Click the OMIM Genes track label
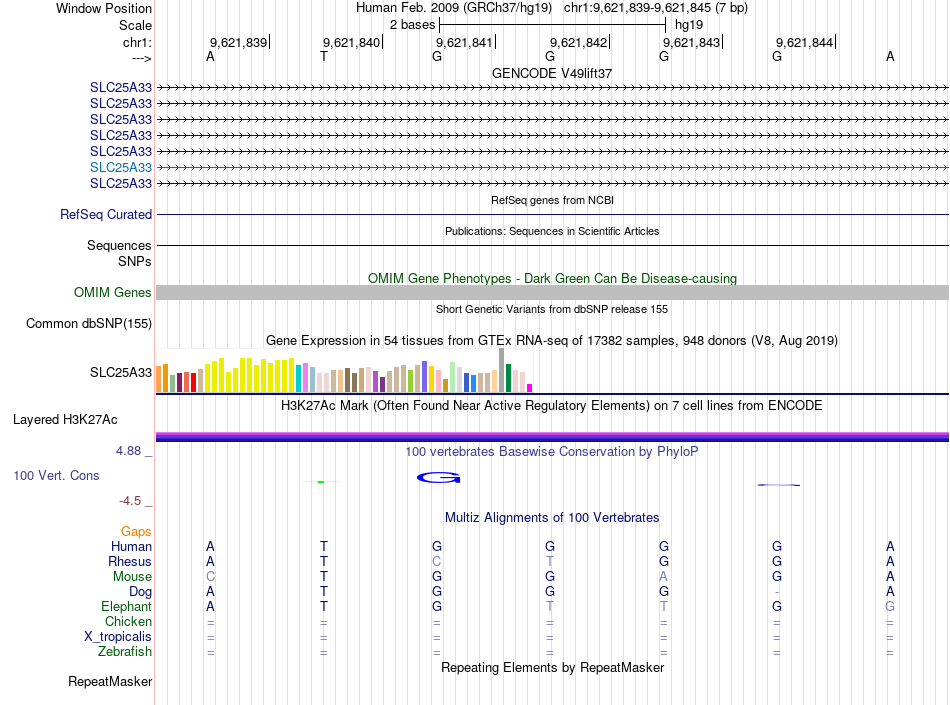 pyautogui.click(x=113, y=293)
